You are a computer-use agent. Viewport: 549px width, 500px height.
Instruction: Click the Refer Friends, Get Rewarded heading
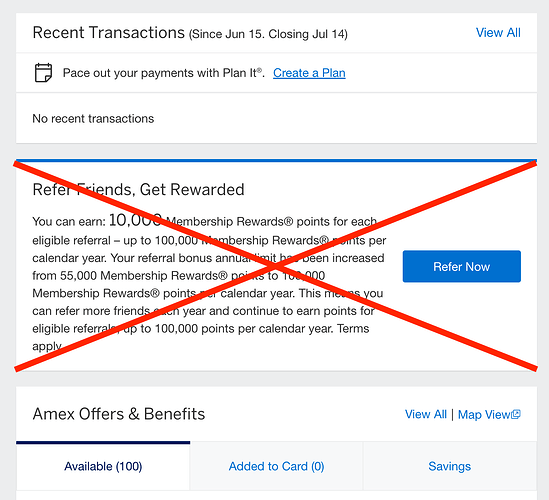[138, 189]
